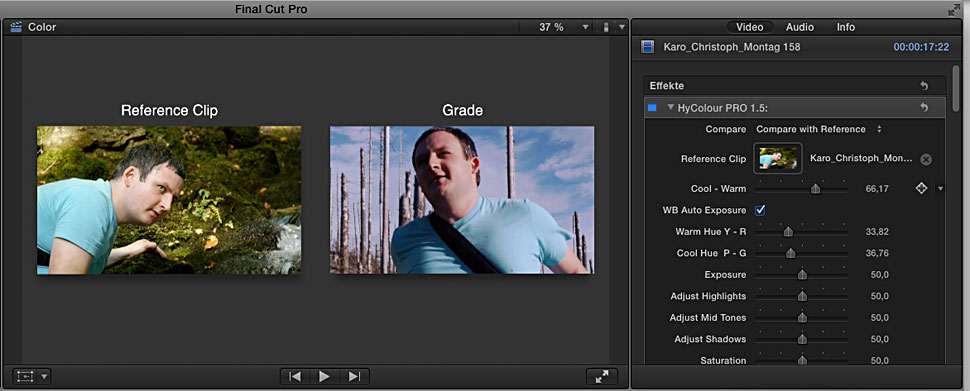Screen dimensions: 970x391
Task: Click the Cool - Warm value 66,17
Action: point(877,189)
